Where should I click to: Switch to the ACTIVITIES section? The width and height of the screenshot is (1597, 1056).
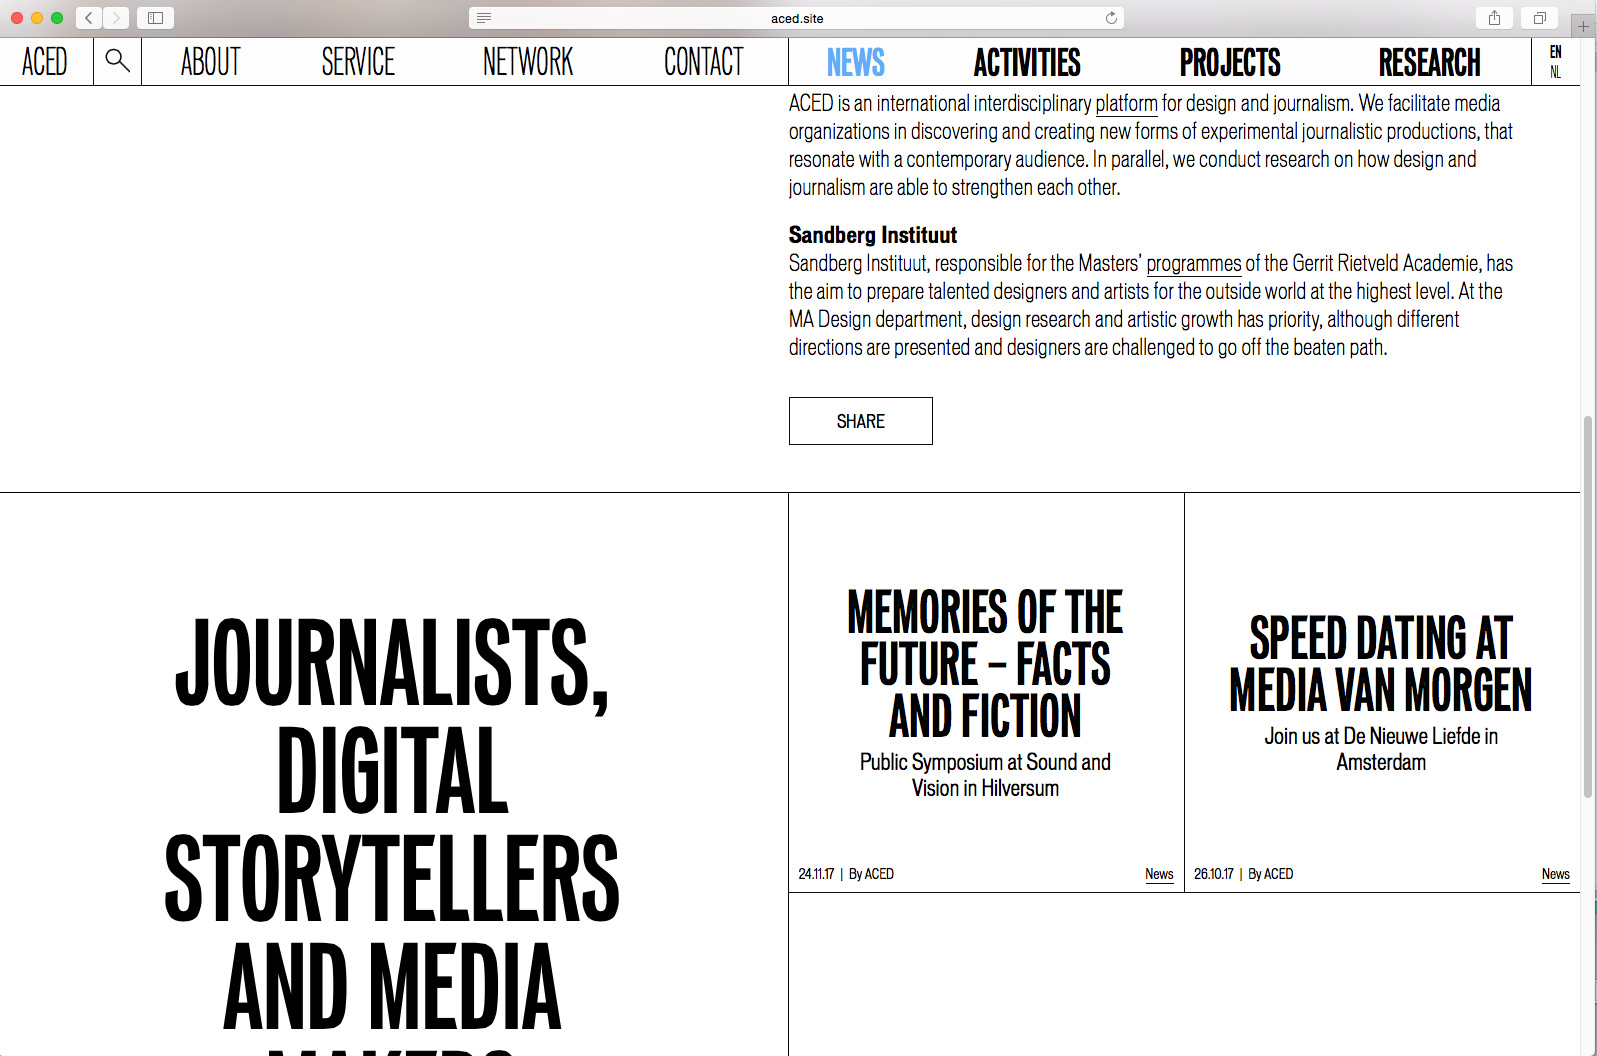[1027, 62]
